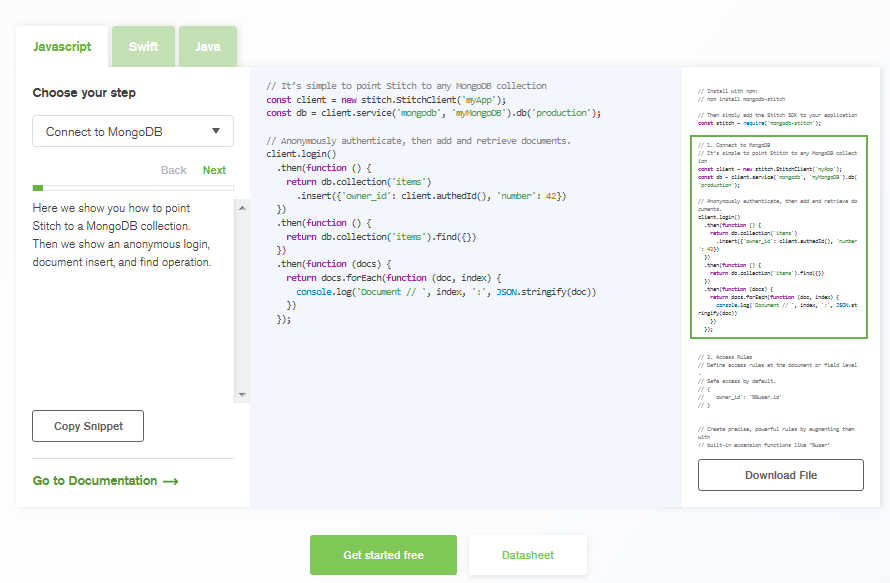Switch to the Java tab
The height and width of the screenshot is (583, 890).
tap(208, 47)
